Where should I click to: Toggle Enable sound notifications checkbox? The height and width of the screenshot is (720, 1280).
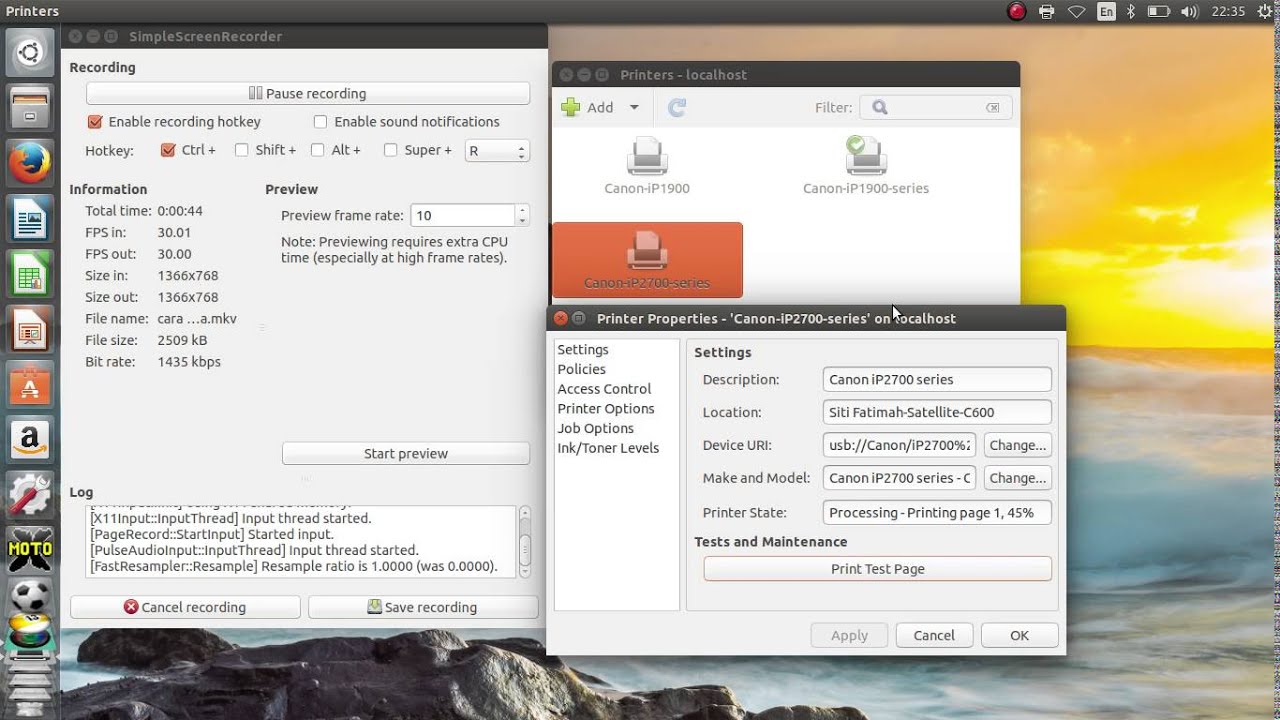tap(321, 122)
